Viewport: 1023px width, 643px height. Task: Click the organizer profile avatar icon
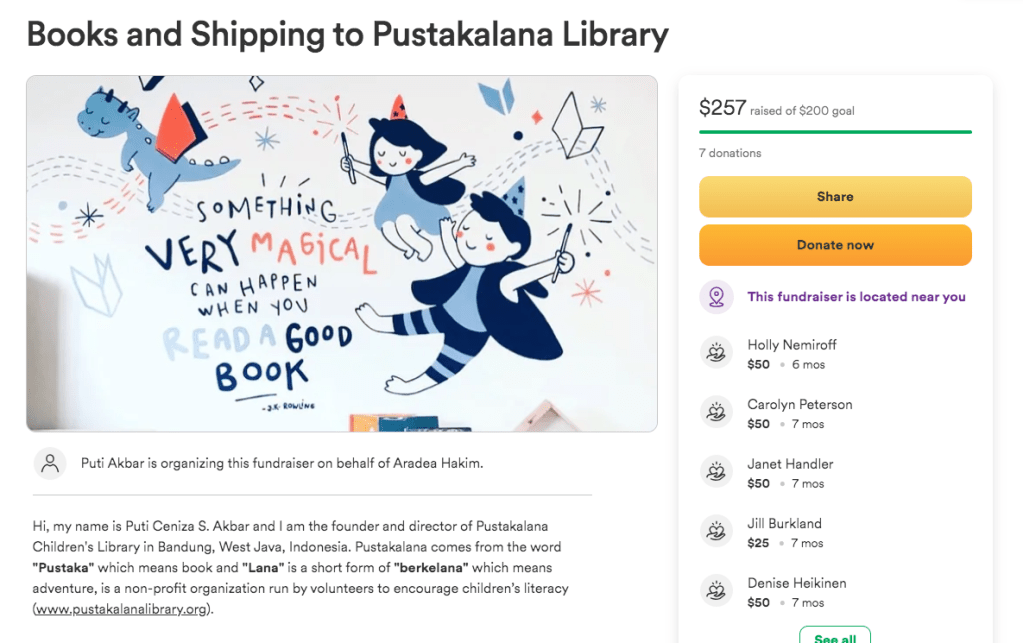[x=50, y=463]
